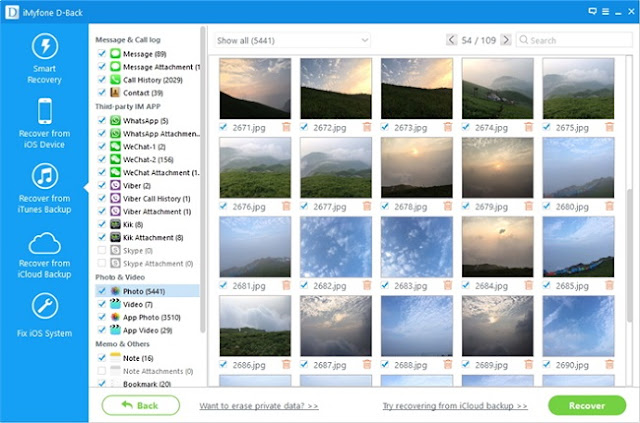Uncheck the Message (89) checkbox
Screen dimensions: 640x423
coord(102,53)
